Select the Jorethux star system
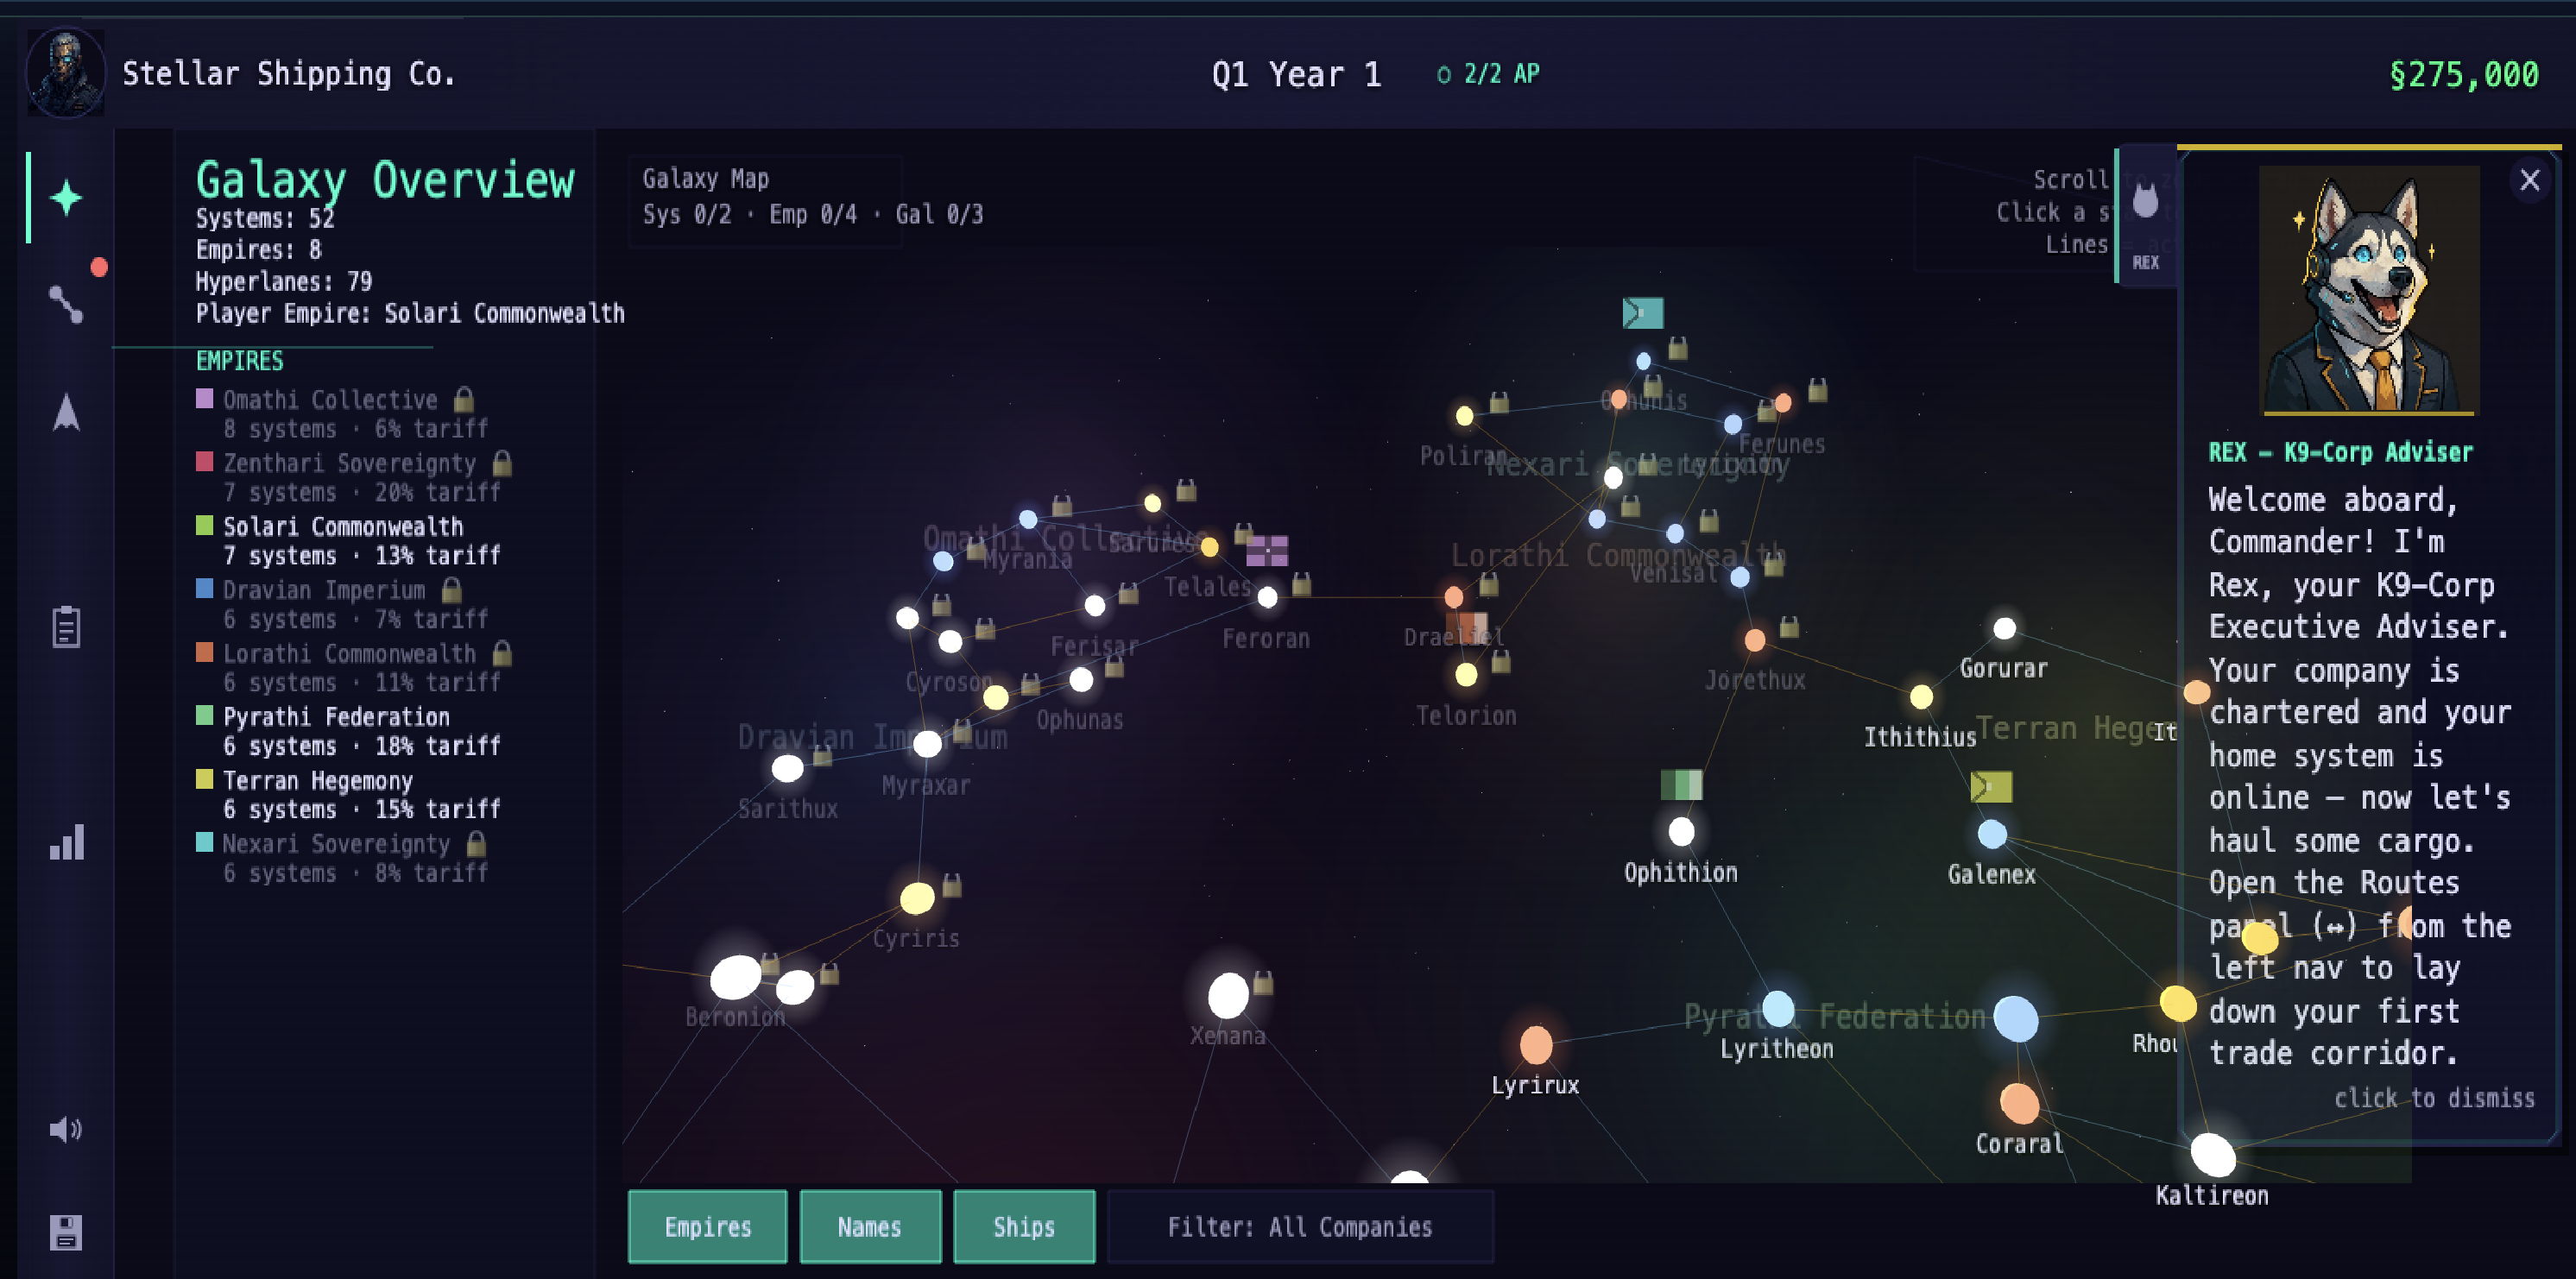 click(x=1755, y=640)
